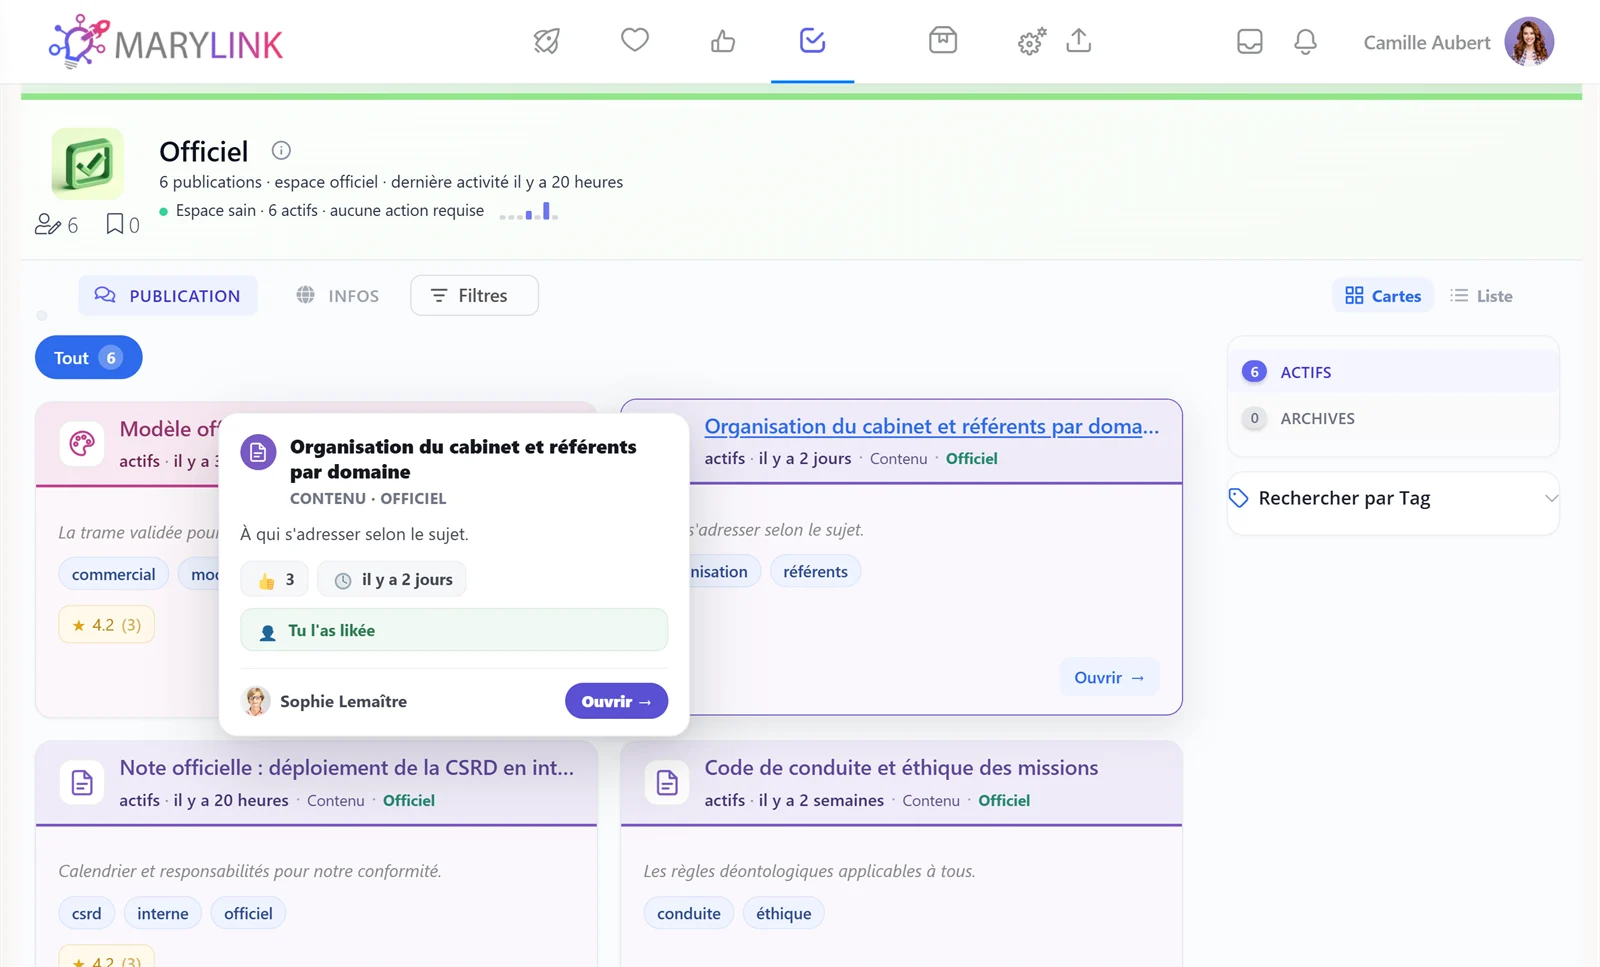Click the MaryLink logo
The width and height of the screenshot is (1600, 967).
pos(166,42)
